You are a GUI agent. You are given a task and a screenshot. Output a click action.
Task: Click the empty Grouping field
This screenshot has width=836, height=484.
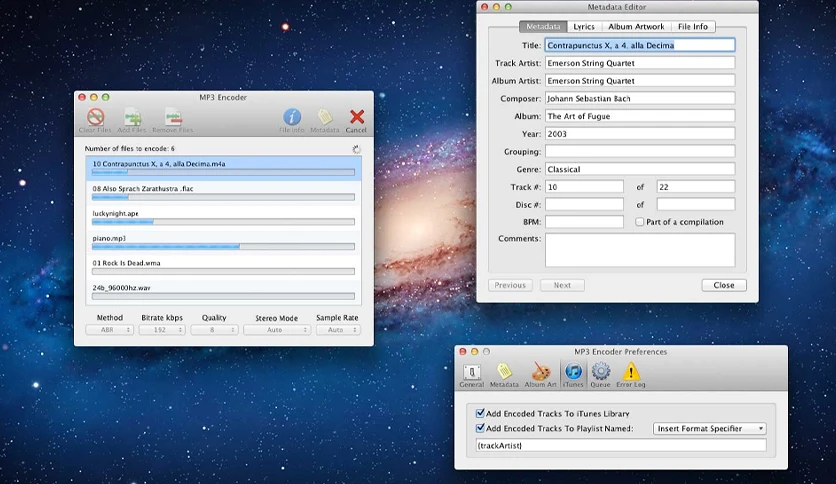point(640,151)
